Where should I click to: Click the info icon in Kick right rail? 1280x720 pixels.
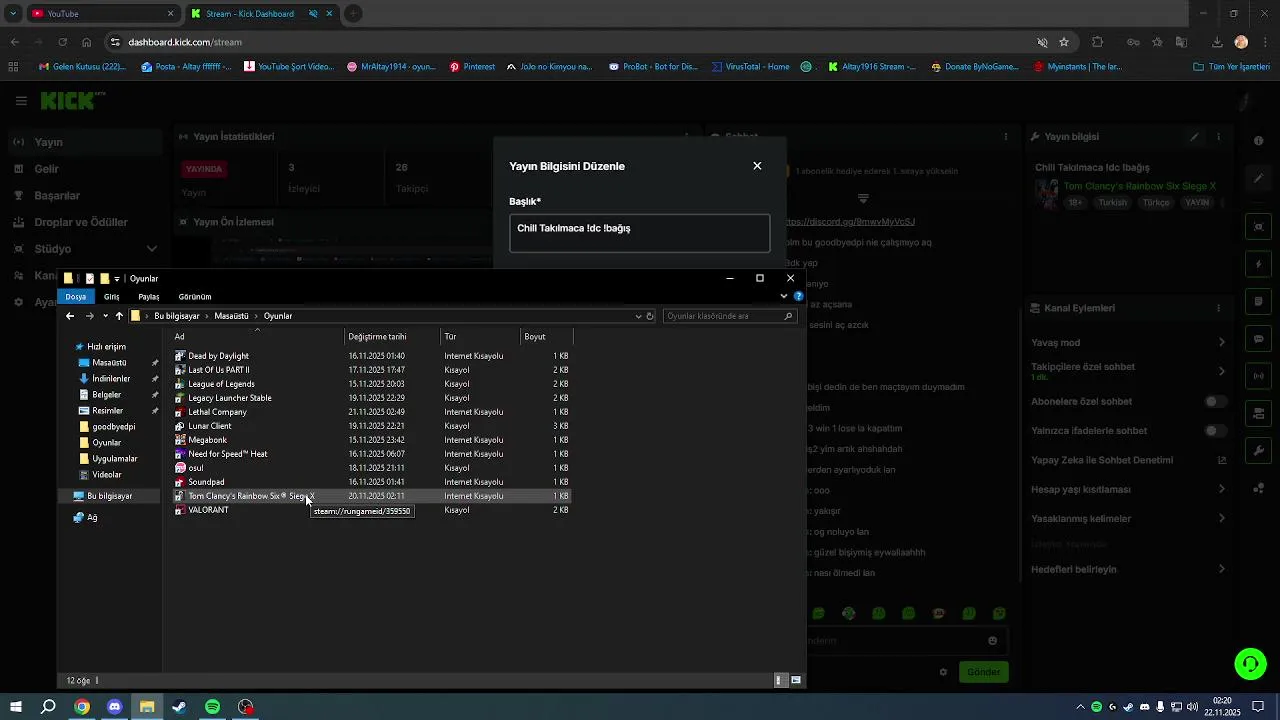[1259, 141]
